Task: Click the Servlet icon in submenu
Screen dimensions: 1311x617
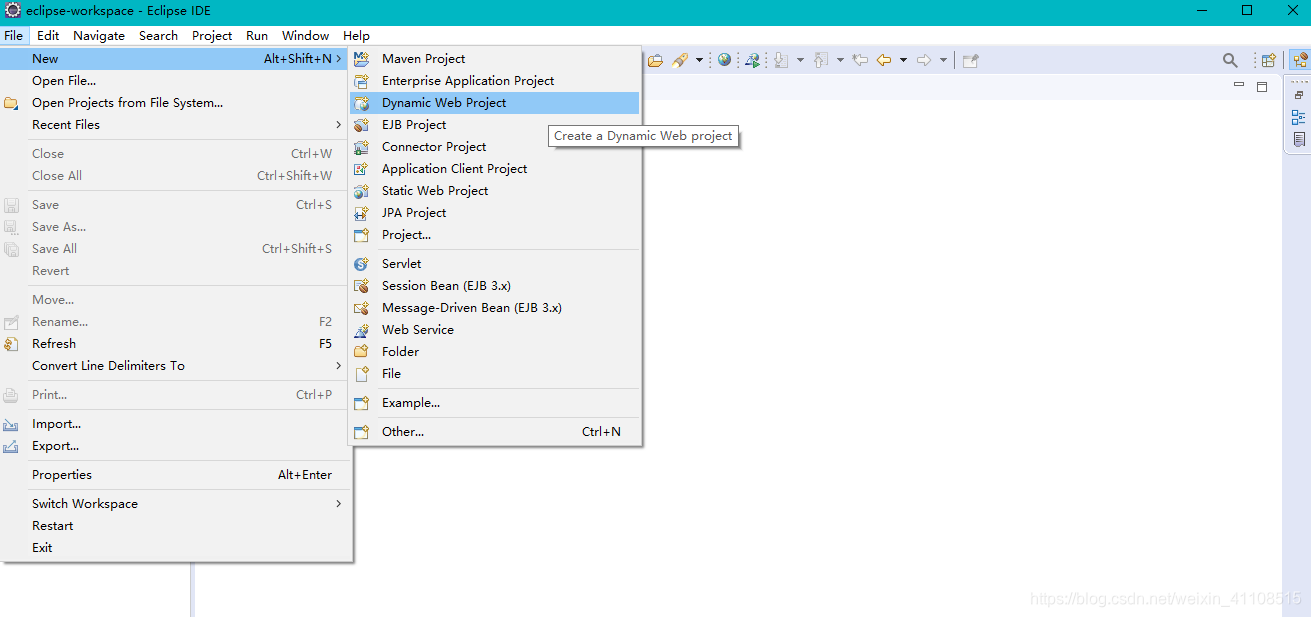Action: point(362,264)
